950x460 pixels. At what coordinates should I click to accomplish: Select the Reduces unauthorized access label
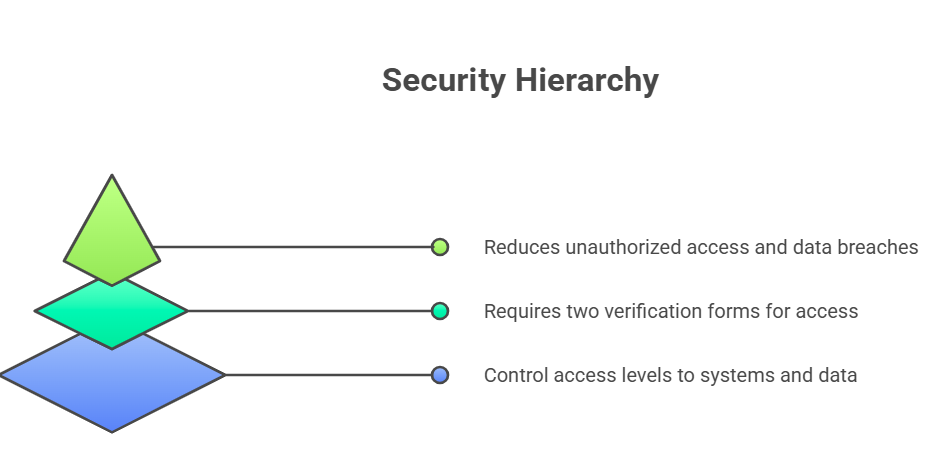pos(701,247)
